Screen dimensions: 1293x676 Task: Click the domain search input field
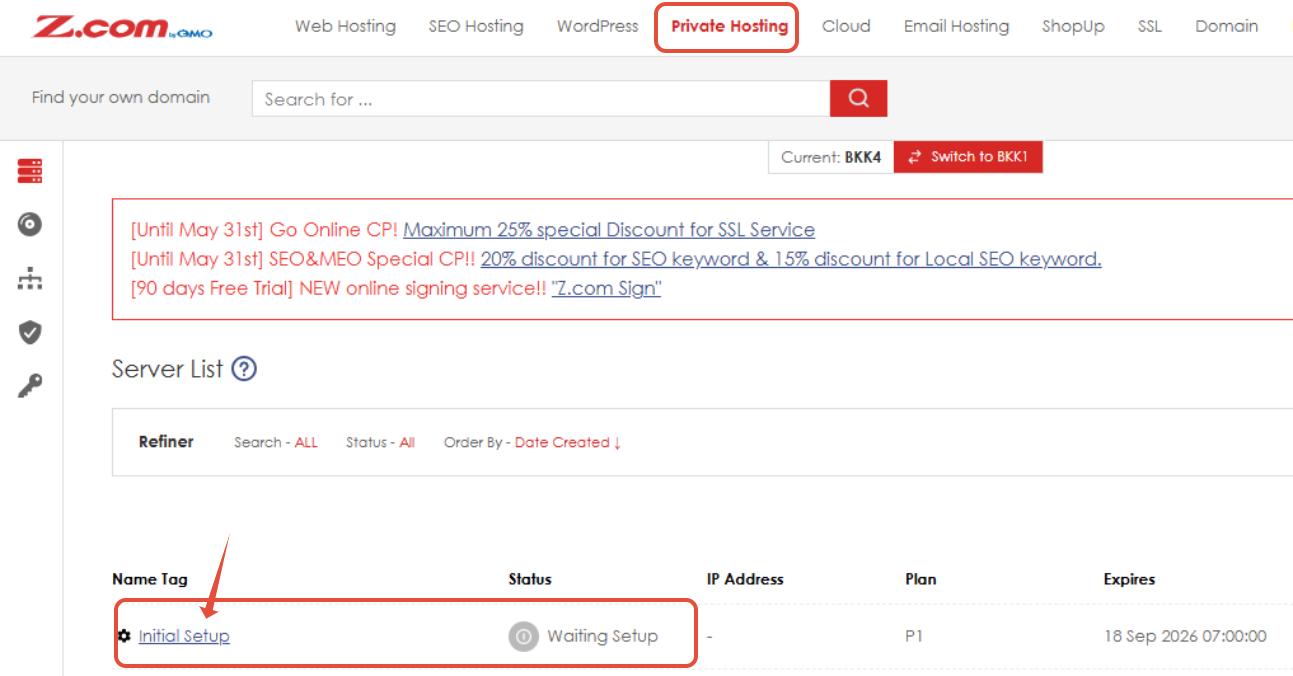[x=541, y=99]
